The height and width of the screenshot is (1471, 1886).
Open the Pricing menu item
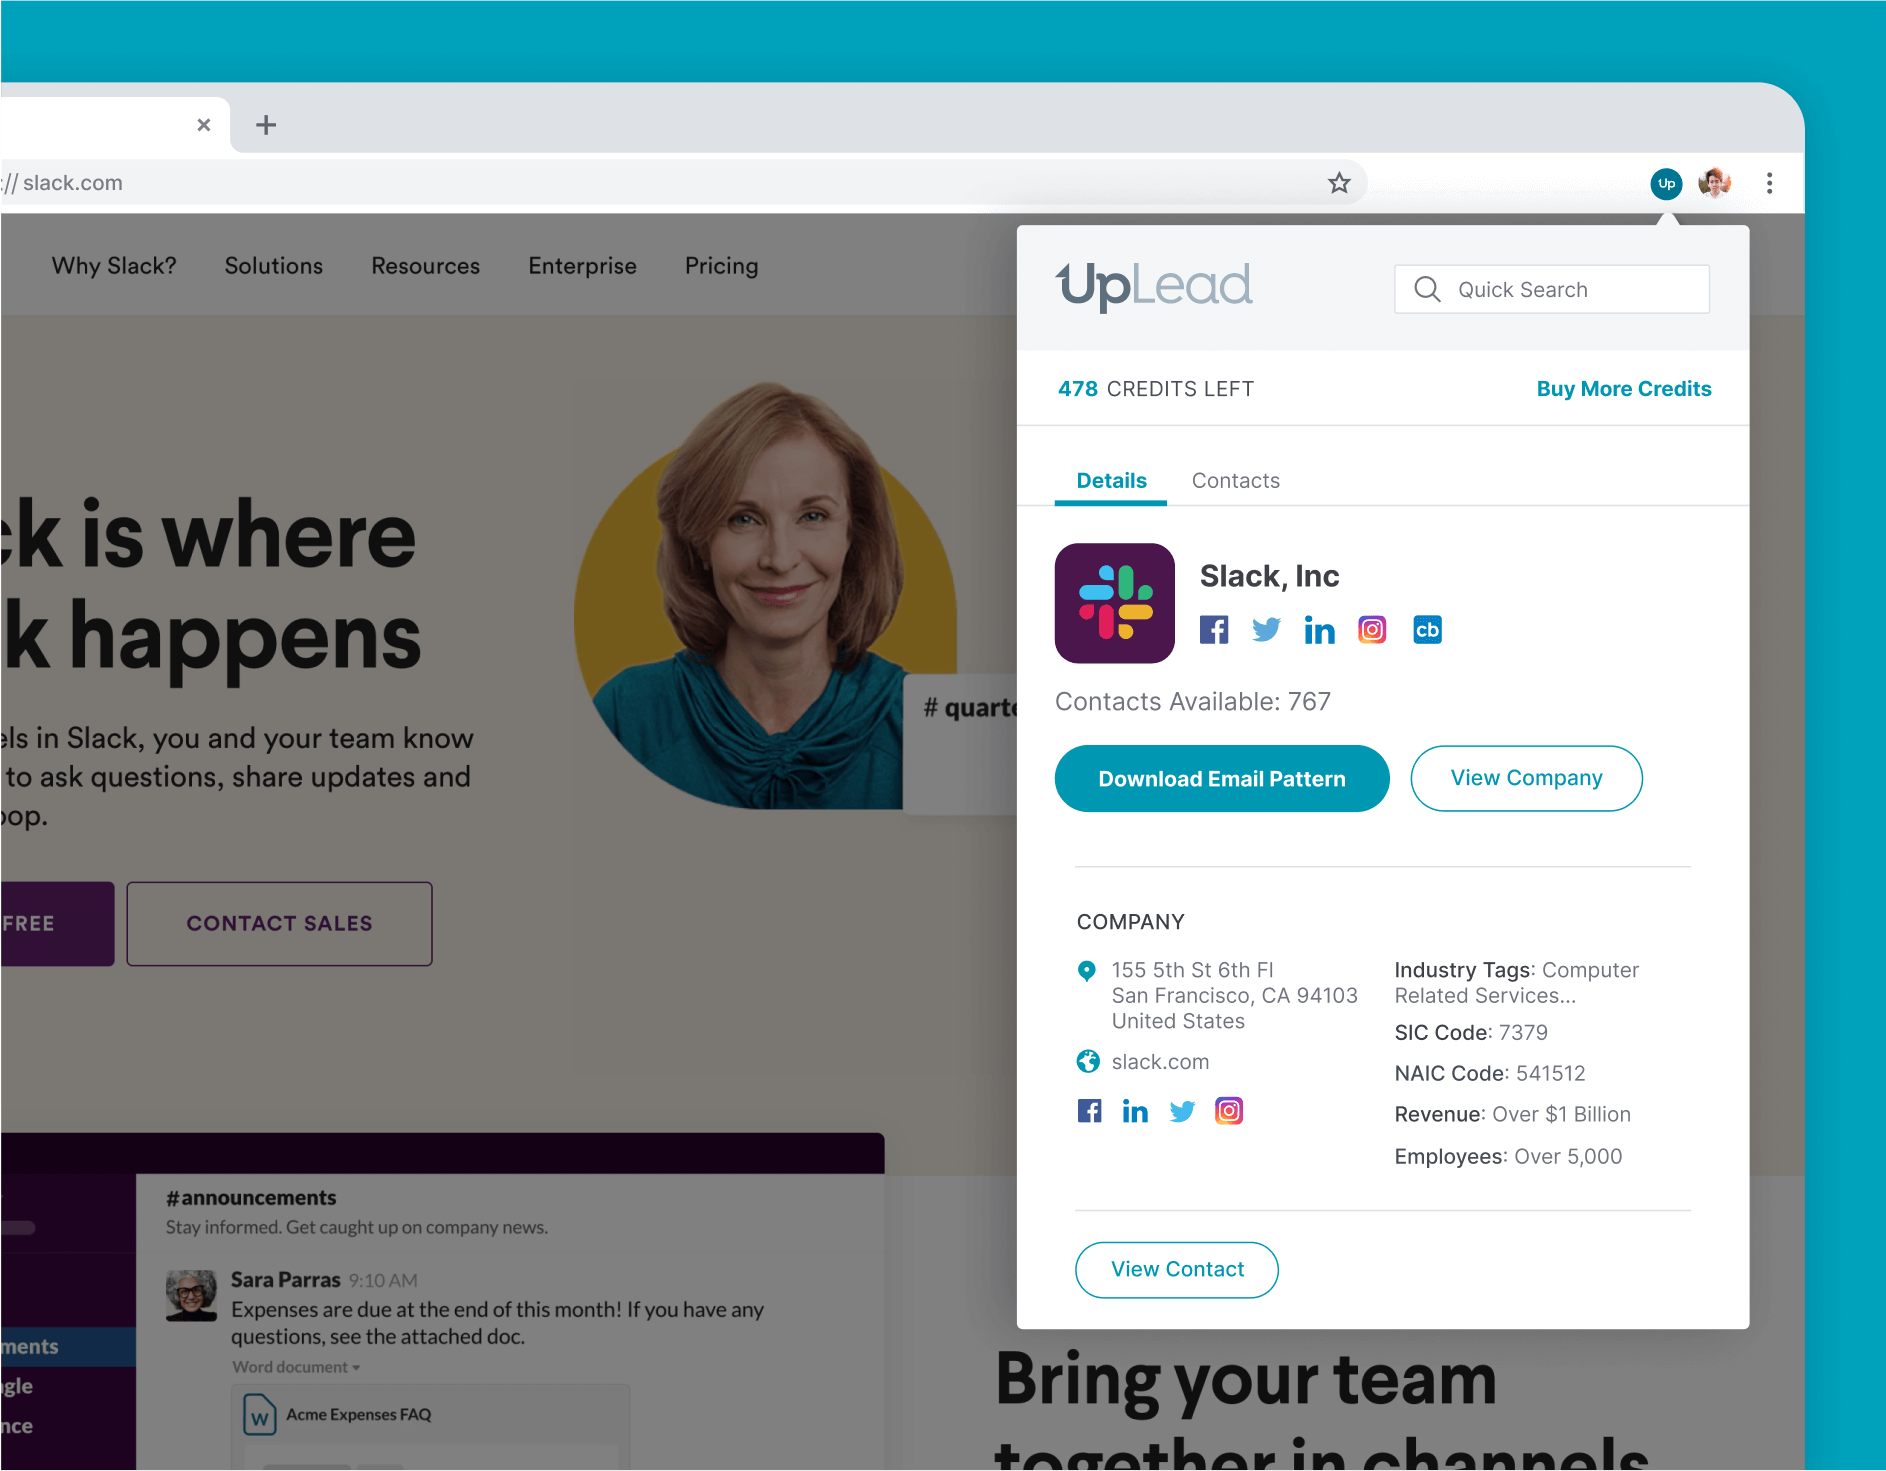pos(721,266)
